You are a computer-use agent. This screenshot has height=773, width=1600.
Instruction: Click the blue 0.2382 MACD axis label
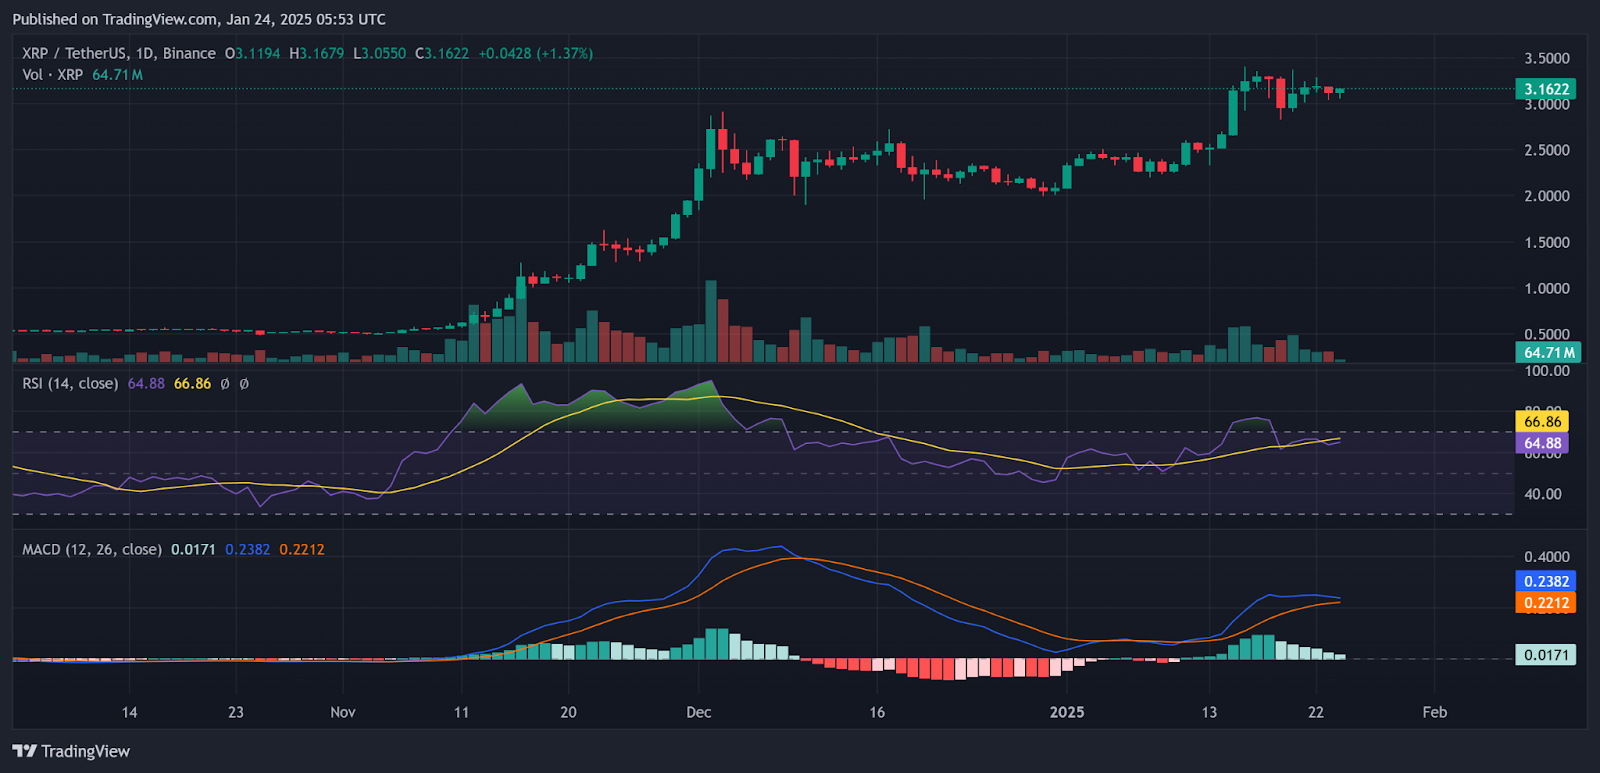click(1546, 581)
